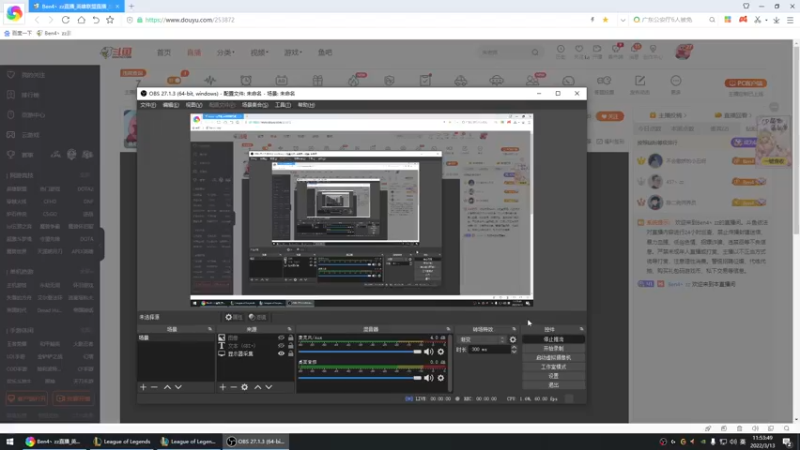Adjust desktop audio volume slider
Viewport: 800px width, 450px height.
360,378
